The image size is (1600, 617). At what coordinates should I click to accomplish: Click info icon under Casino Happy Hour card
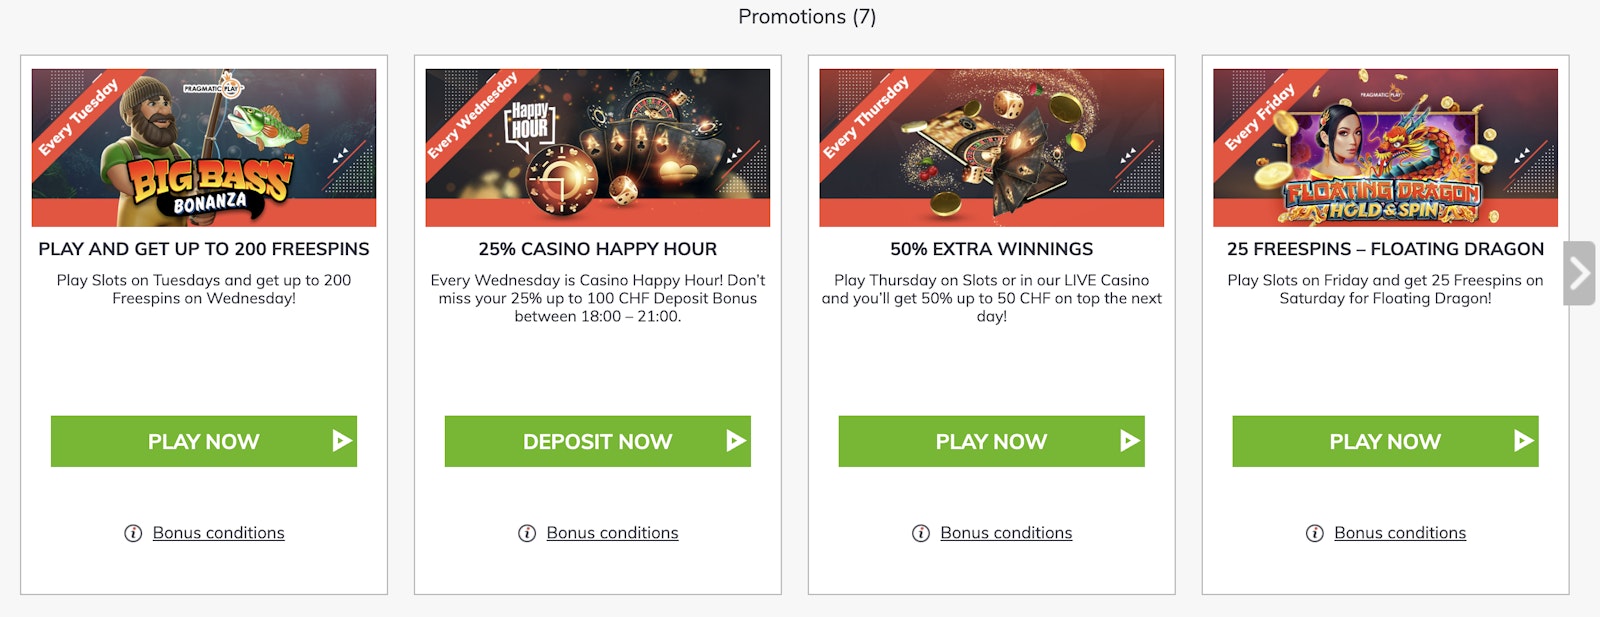(527, 534)
